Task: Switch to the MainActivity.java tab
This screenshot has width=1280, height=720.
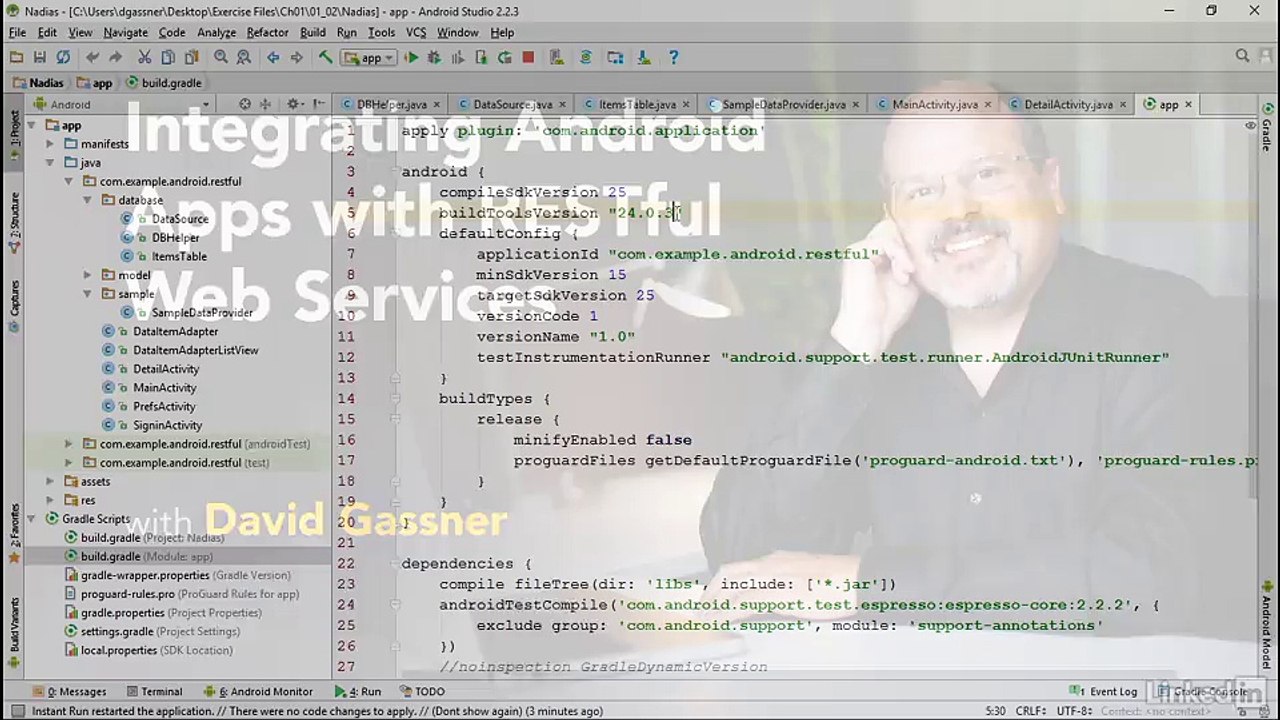Action: (x=935, y=104)
